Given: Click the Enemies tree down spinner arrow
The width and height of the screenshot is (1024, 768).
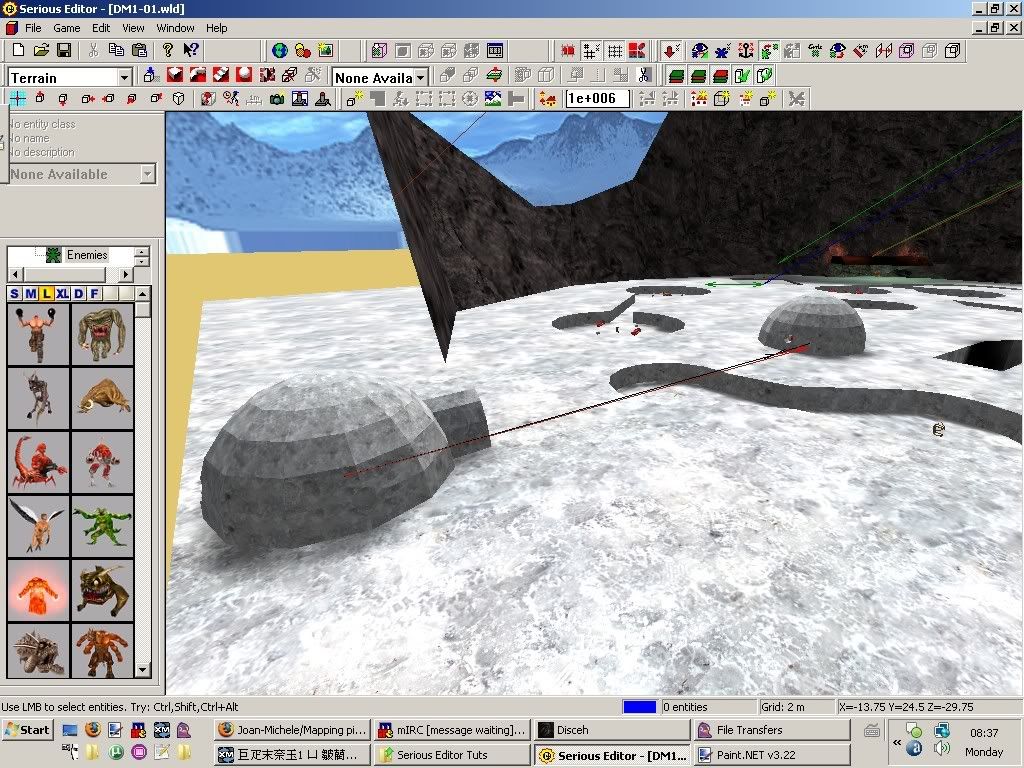Looking at the screenshot, I should tap(142, 260).
